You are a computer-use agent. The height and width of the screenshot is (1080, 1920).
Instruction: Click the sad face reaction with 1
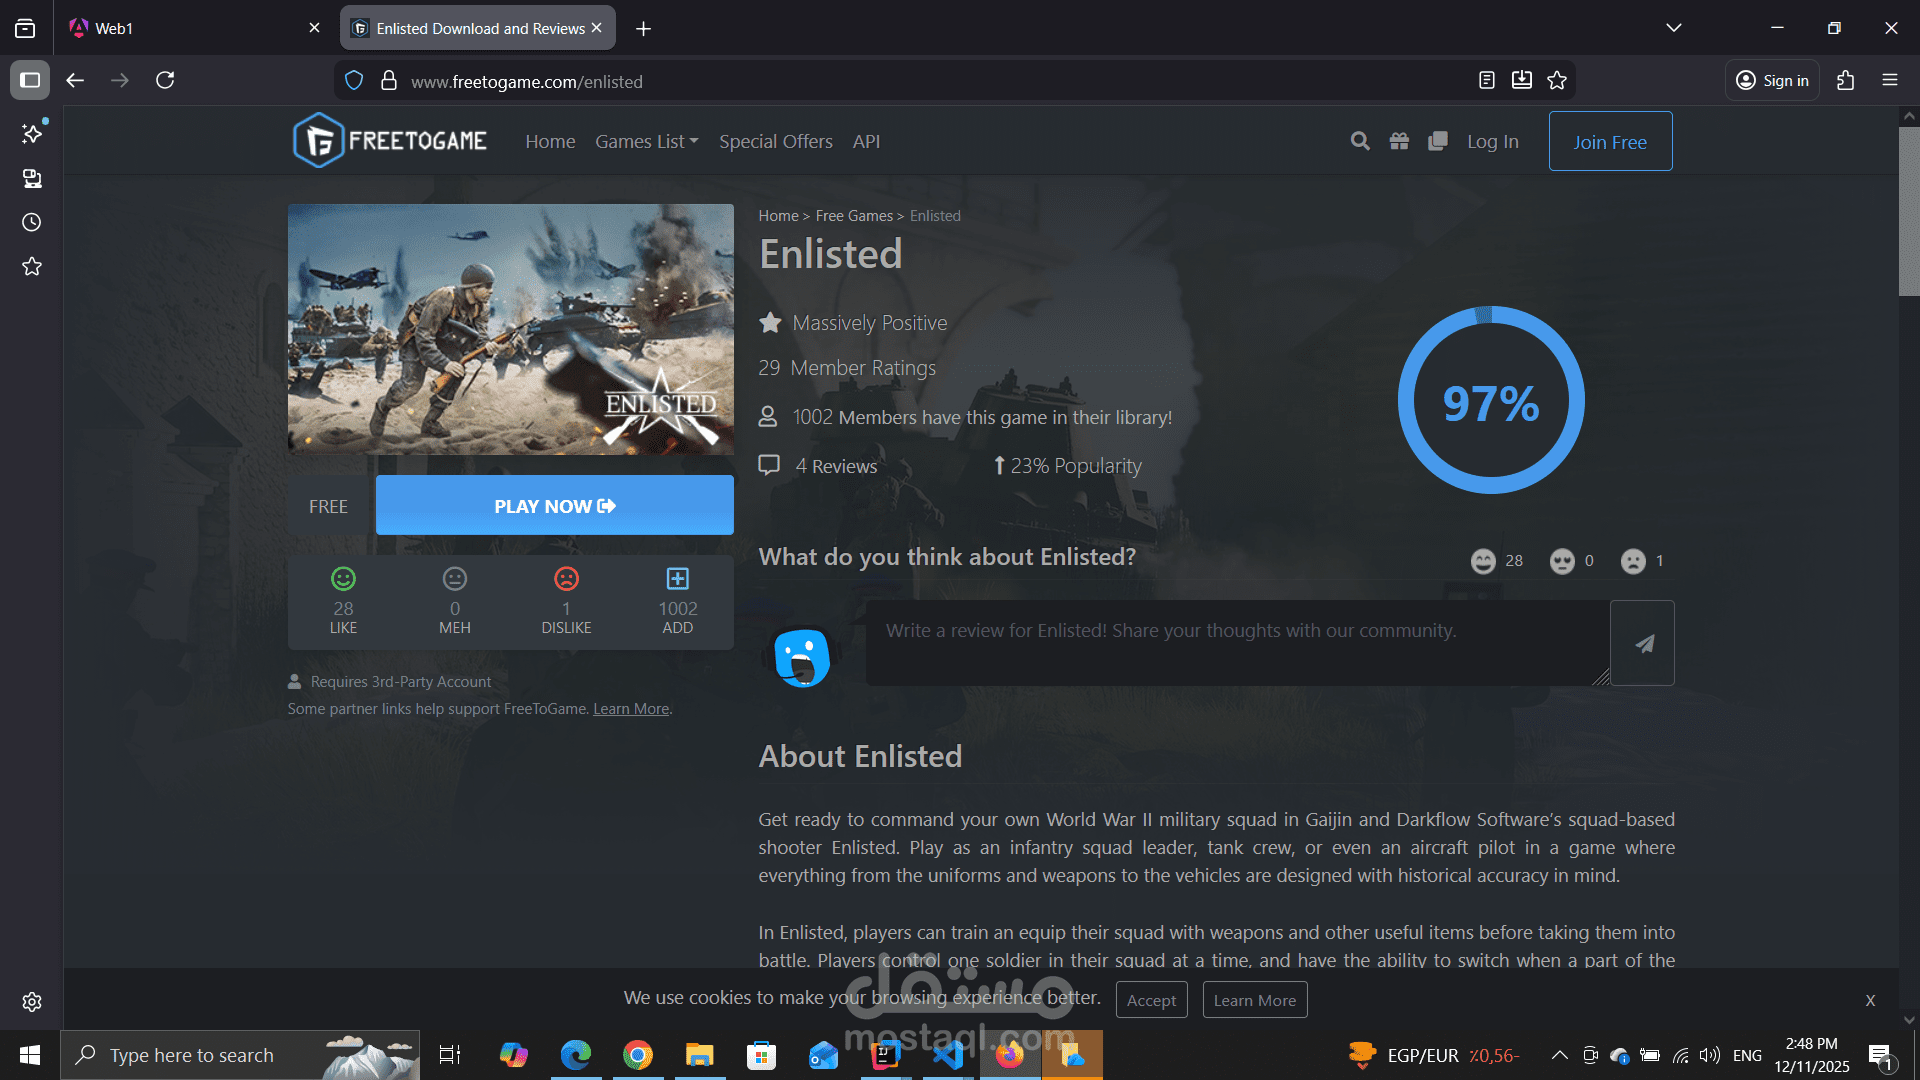click(x=1633, y=561)
